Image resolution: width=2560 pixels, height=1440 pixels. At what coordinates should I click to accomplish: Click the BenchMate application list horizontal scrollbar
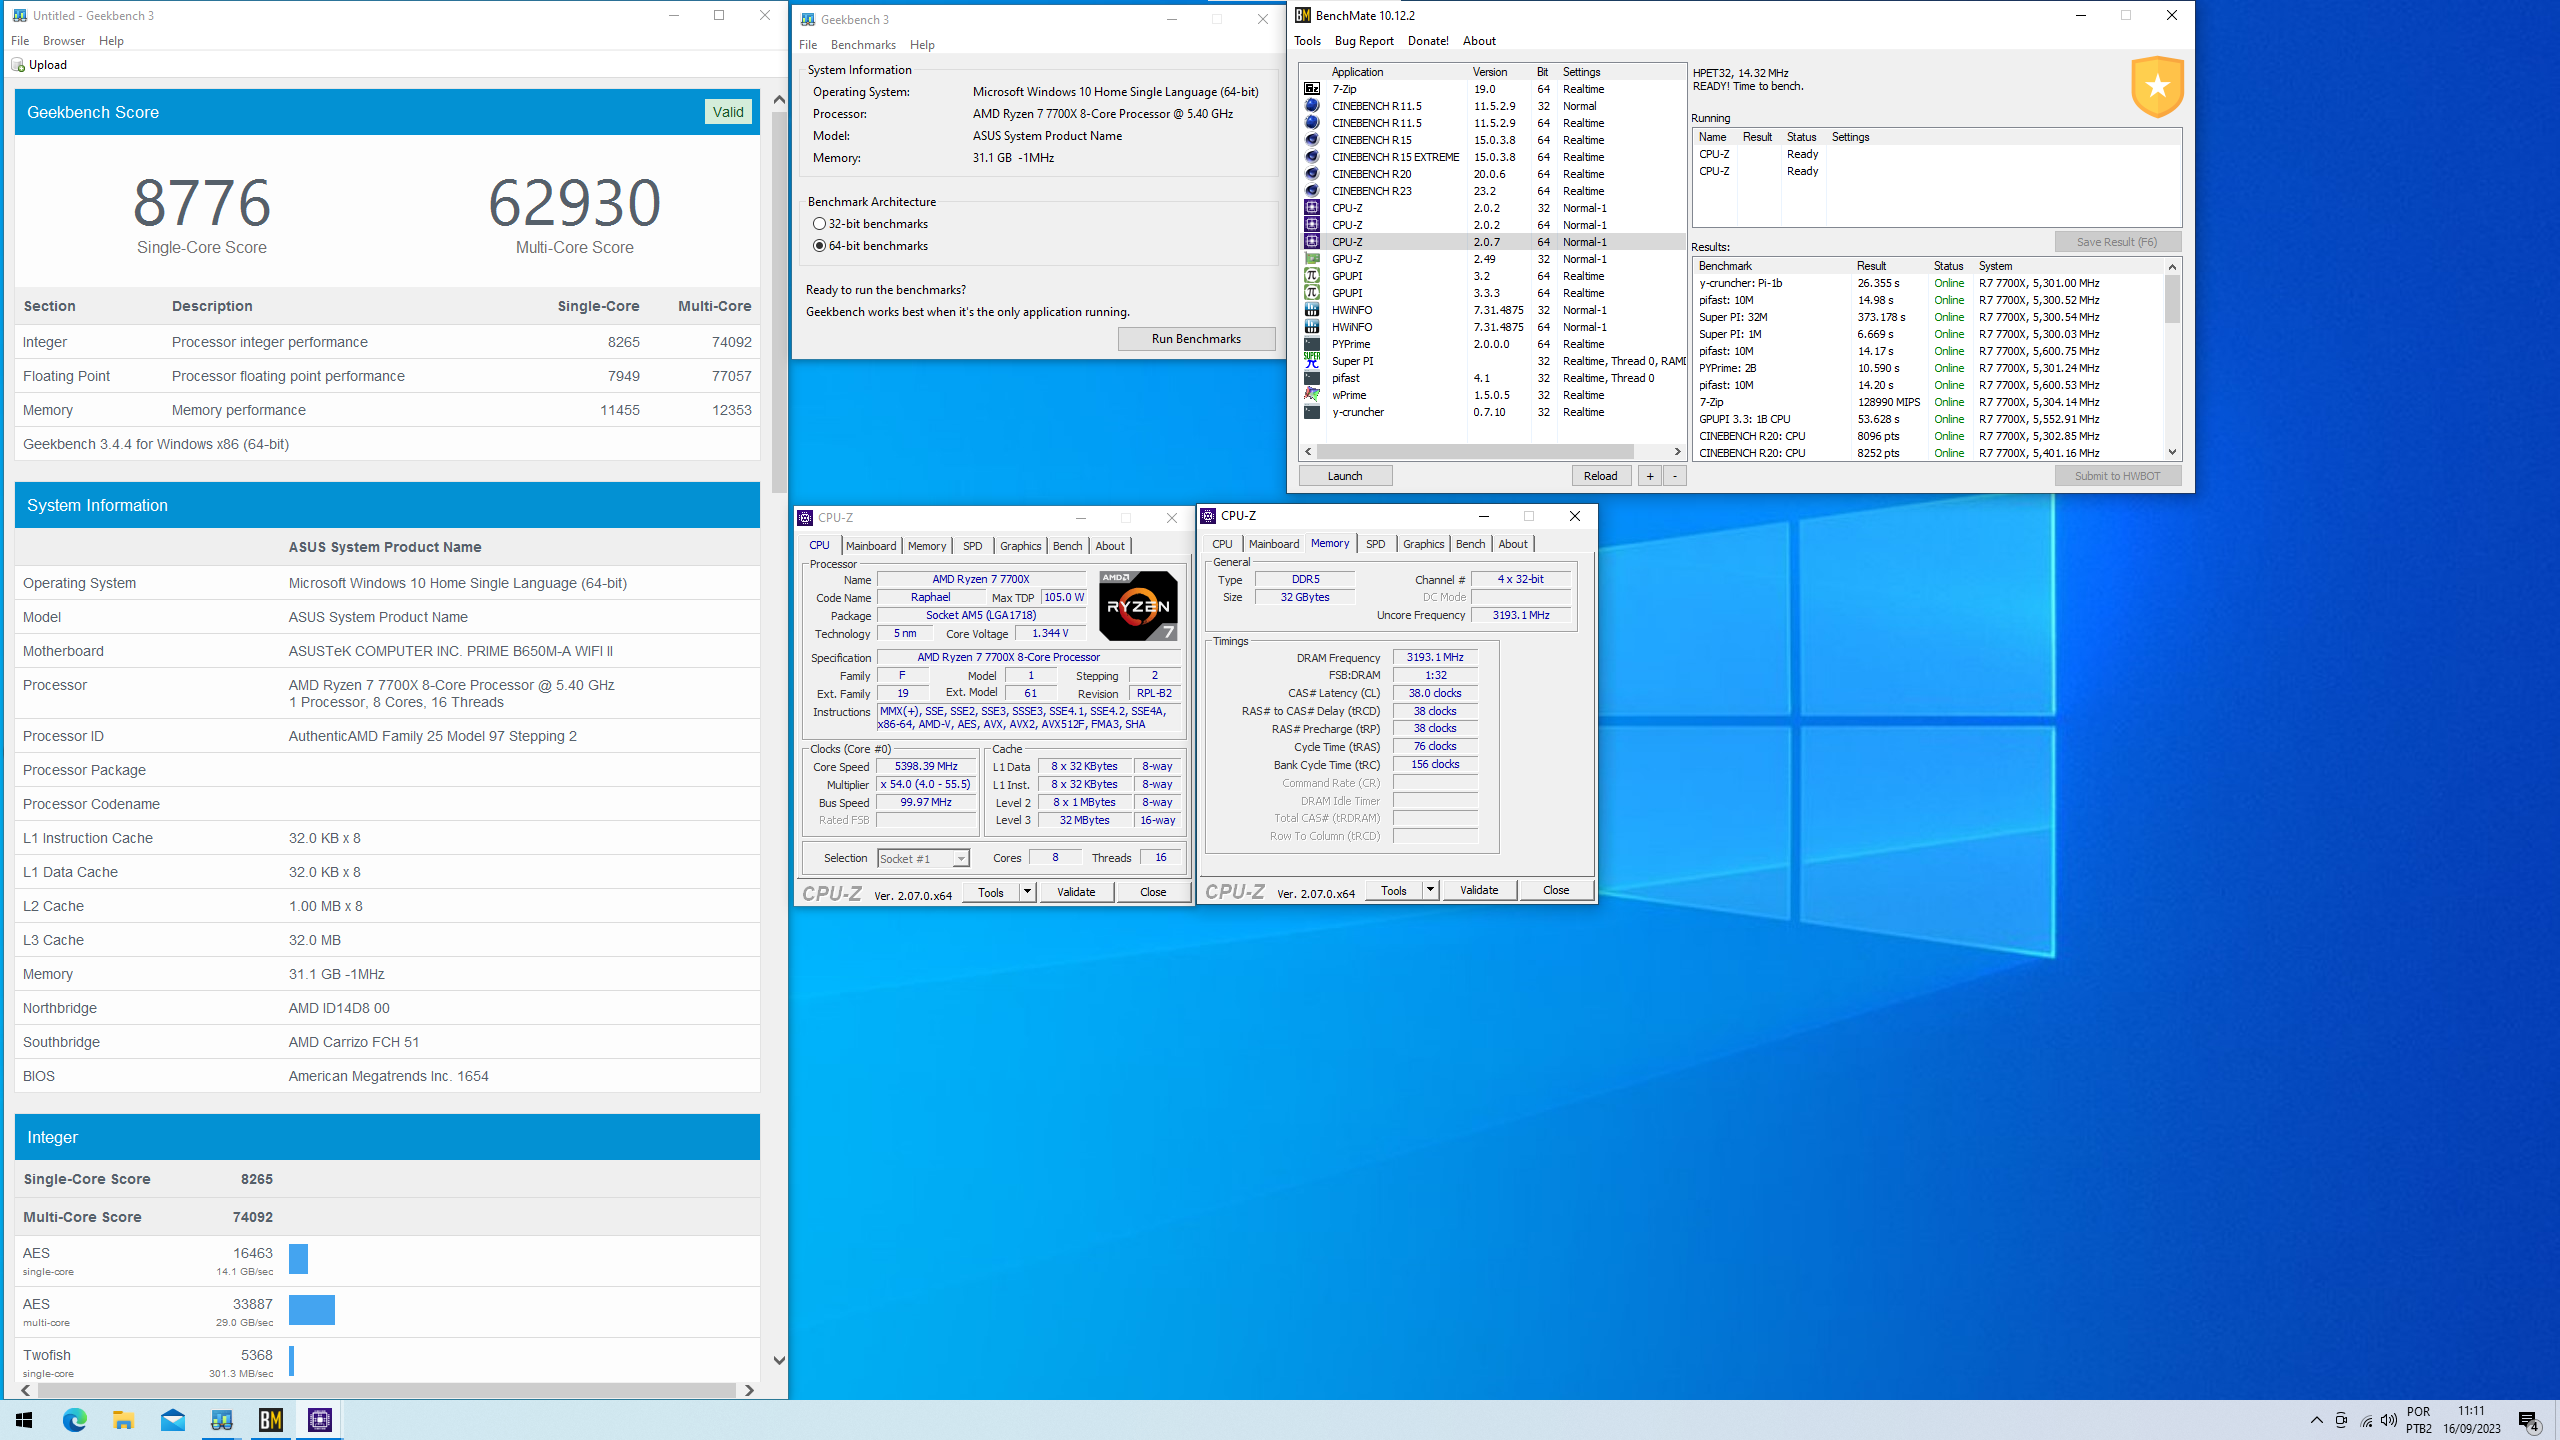pos(1475,452)
